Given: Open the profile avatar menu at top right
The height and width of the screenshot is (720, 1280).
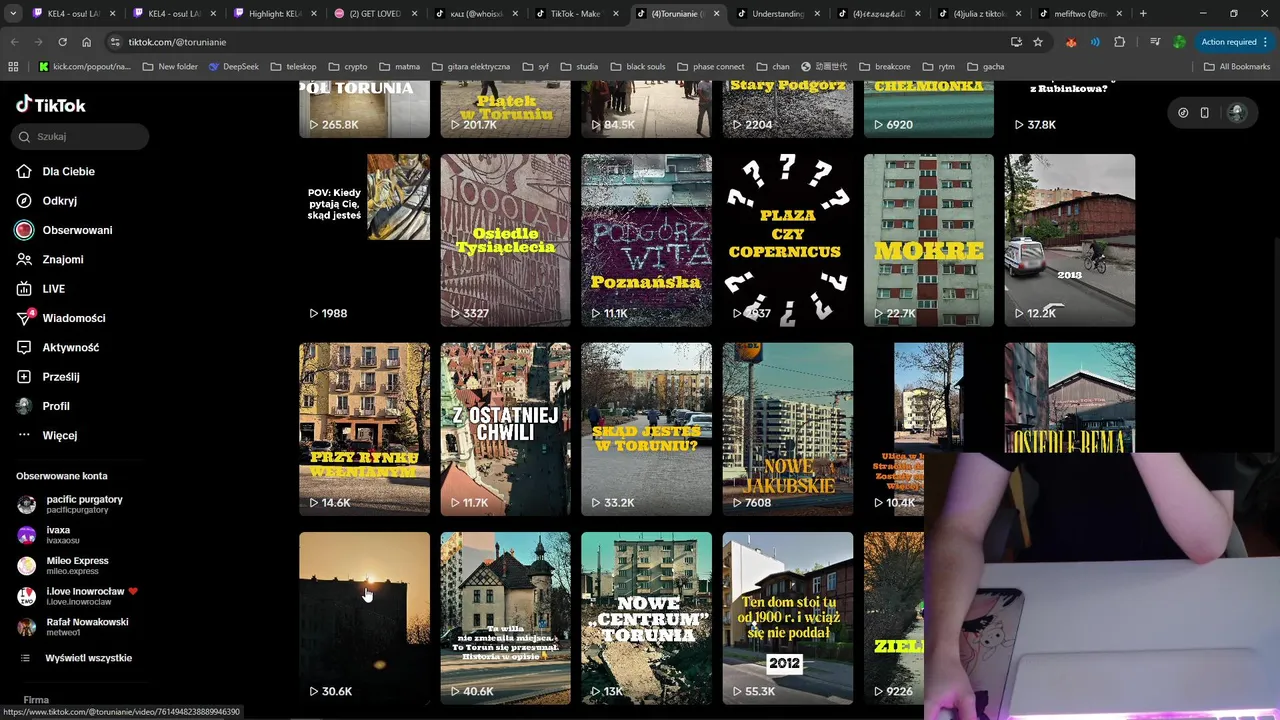Looking at the screenshot, I should (x=1237, y=113).
